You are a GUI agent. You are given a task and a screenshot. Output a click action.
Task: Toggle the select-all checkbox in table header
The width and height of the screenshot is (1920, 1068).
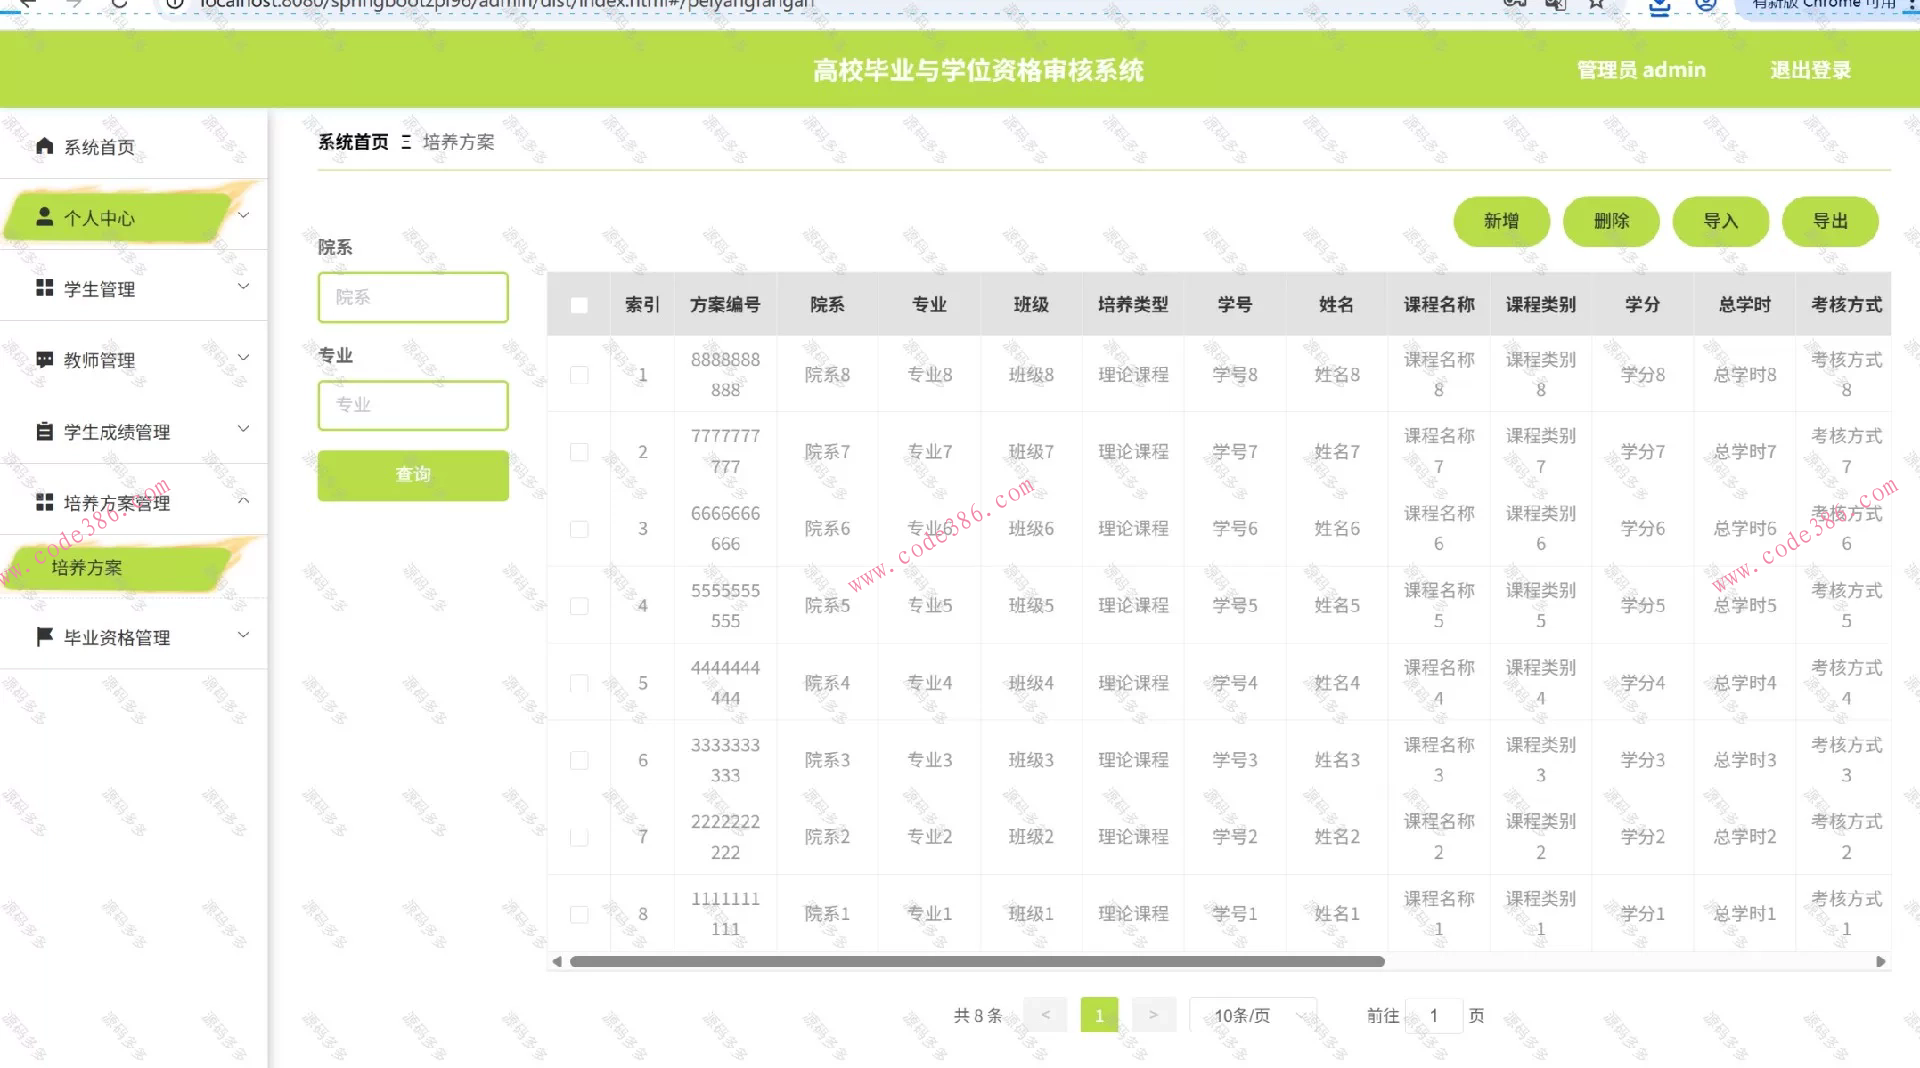tap(579, 305)
